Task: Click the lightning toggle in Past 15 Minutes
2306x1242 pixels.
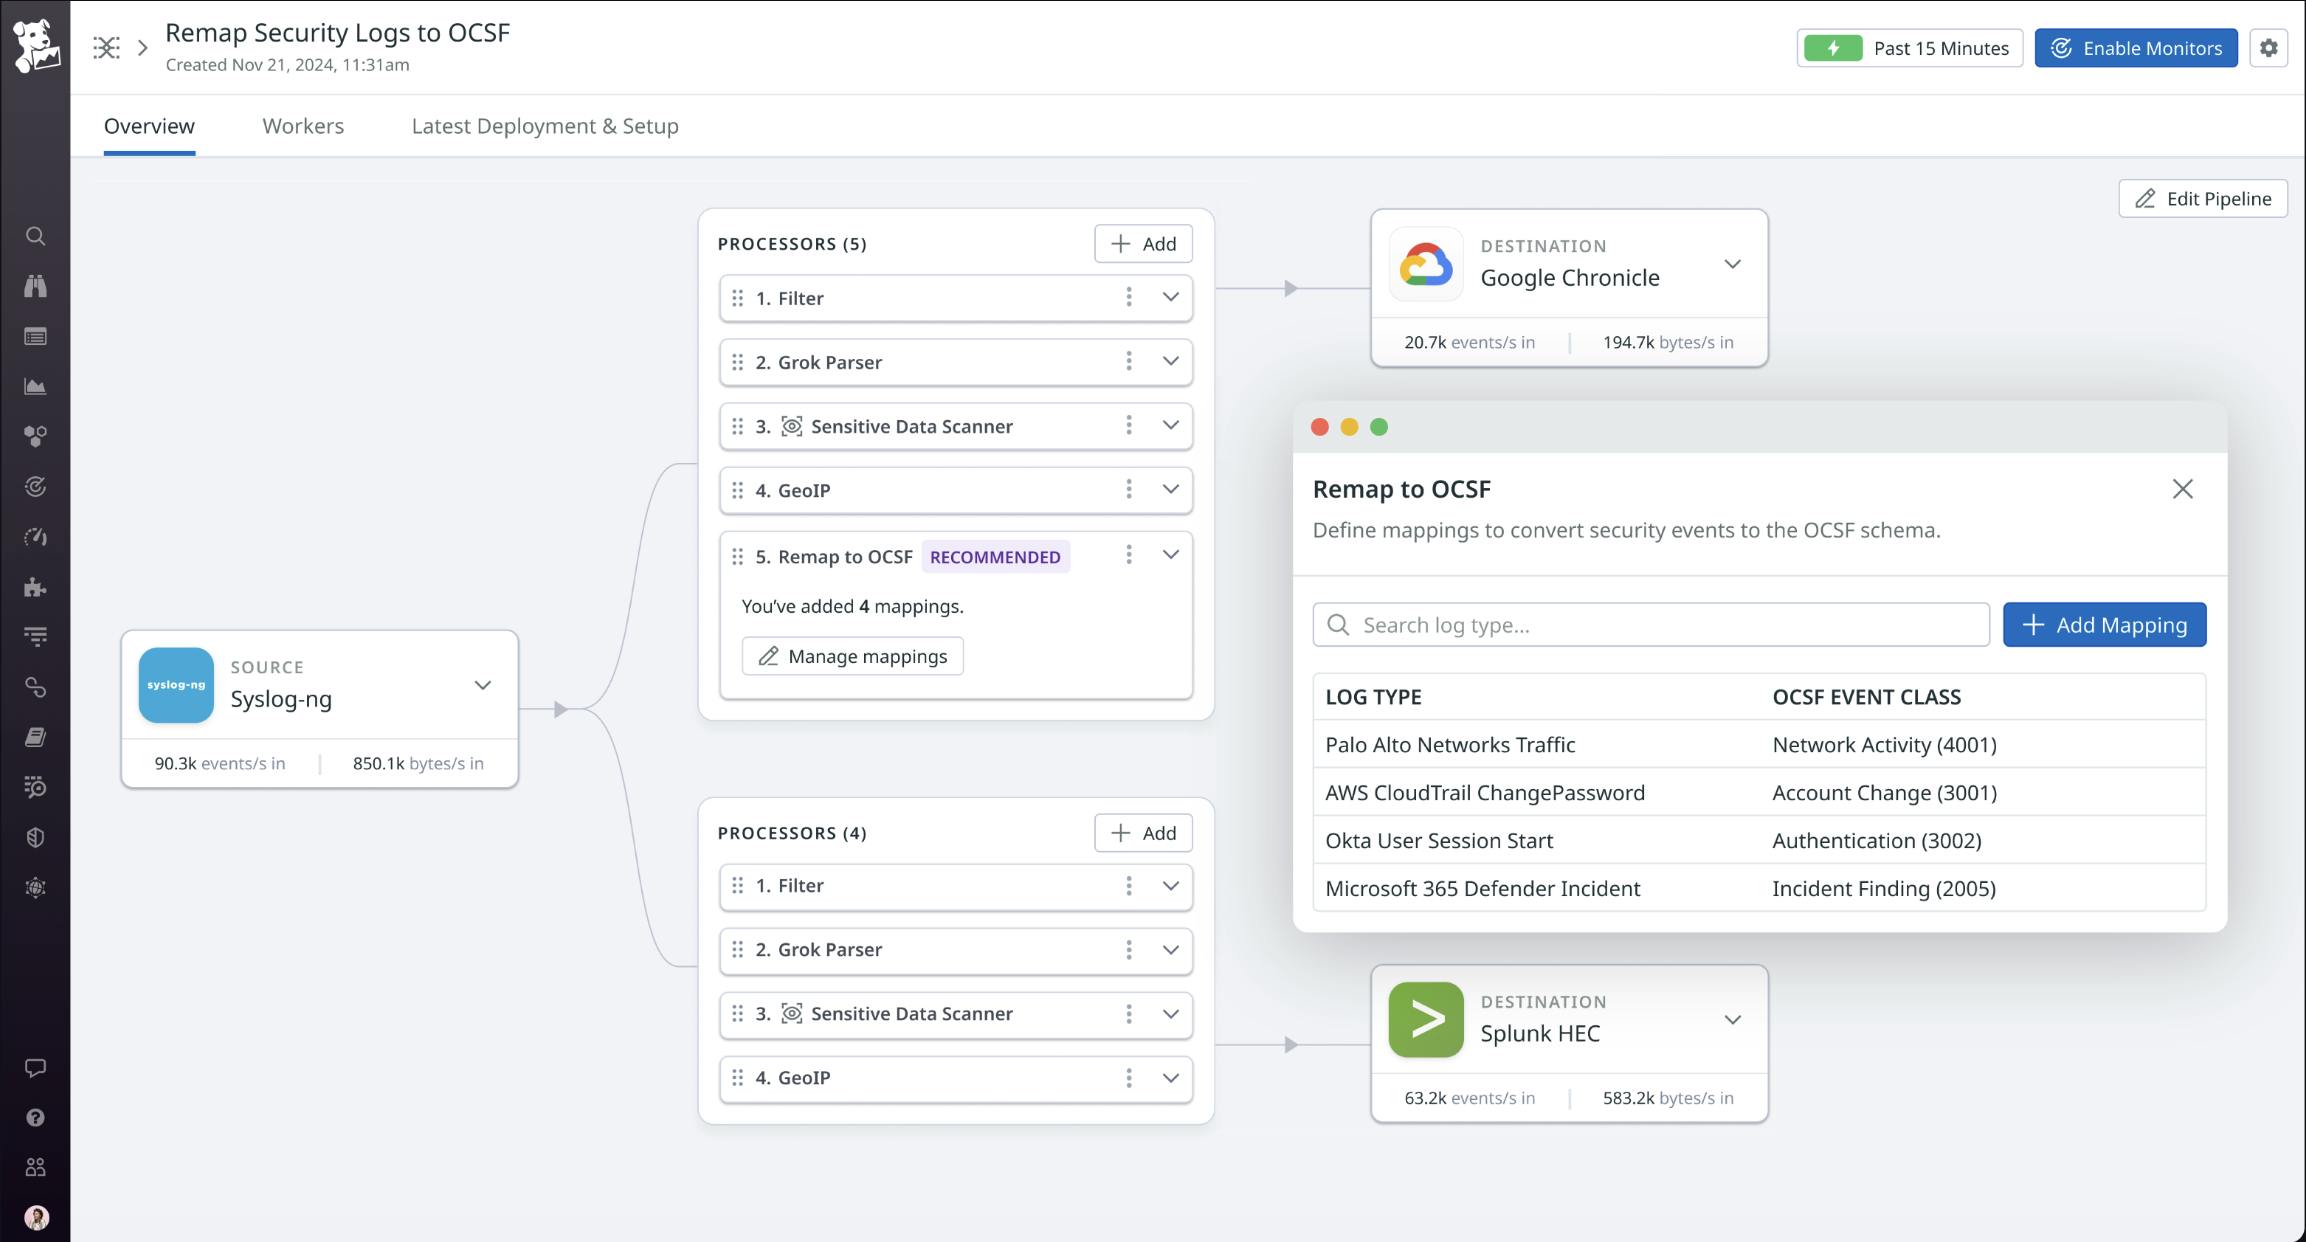Action: point(1834,47)
